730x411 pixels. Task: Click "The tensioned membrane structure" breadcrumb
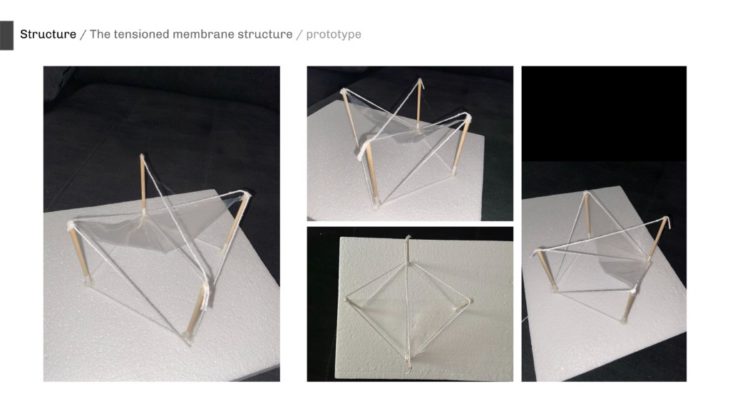(191, 34)
